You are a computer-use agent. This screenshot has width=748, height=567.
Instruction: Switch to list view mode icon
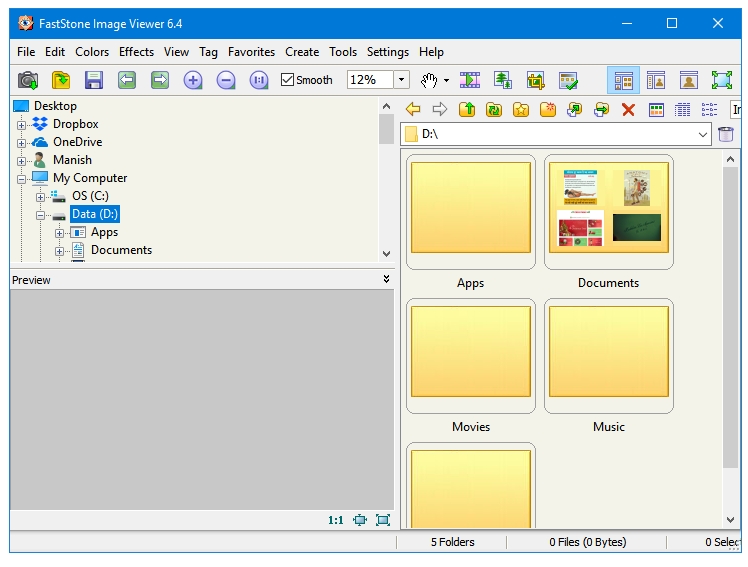(x=709, y=110)
